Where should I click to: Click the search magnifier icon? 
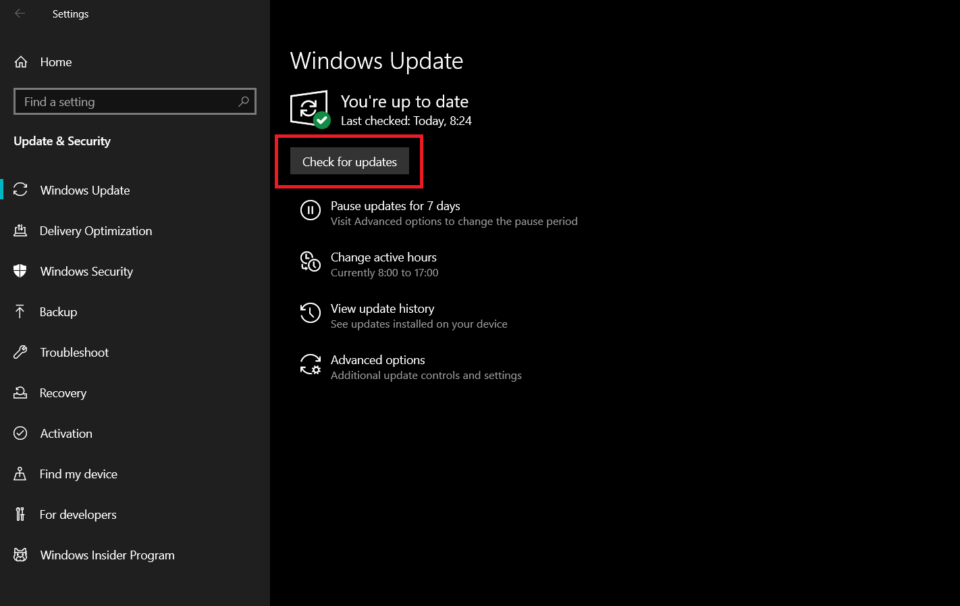click(x=243, y=102)
